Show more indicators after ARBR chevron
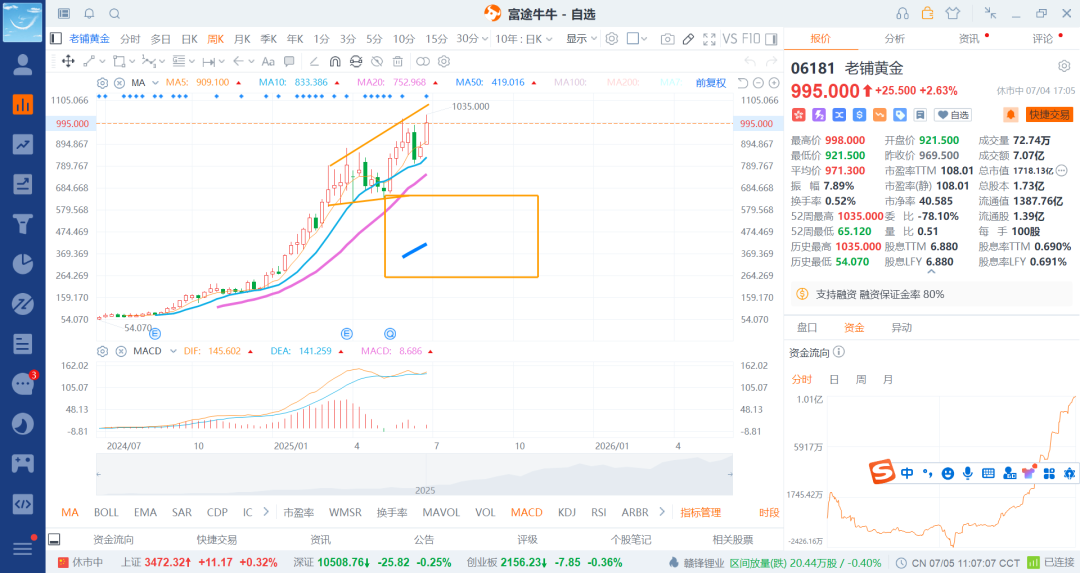Viewport: 1080px width, 573px height. pos(662,512)
